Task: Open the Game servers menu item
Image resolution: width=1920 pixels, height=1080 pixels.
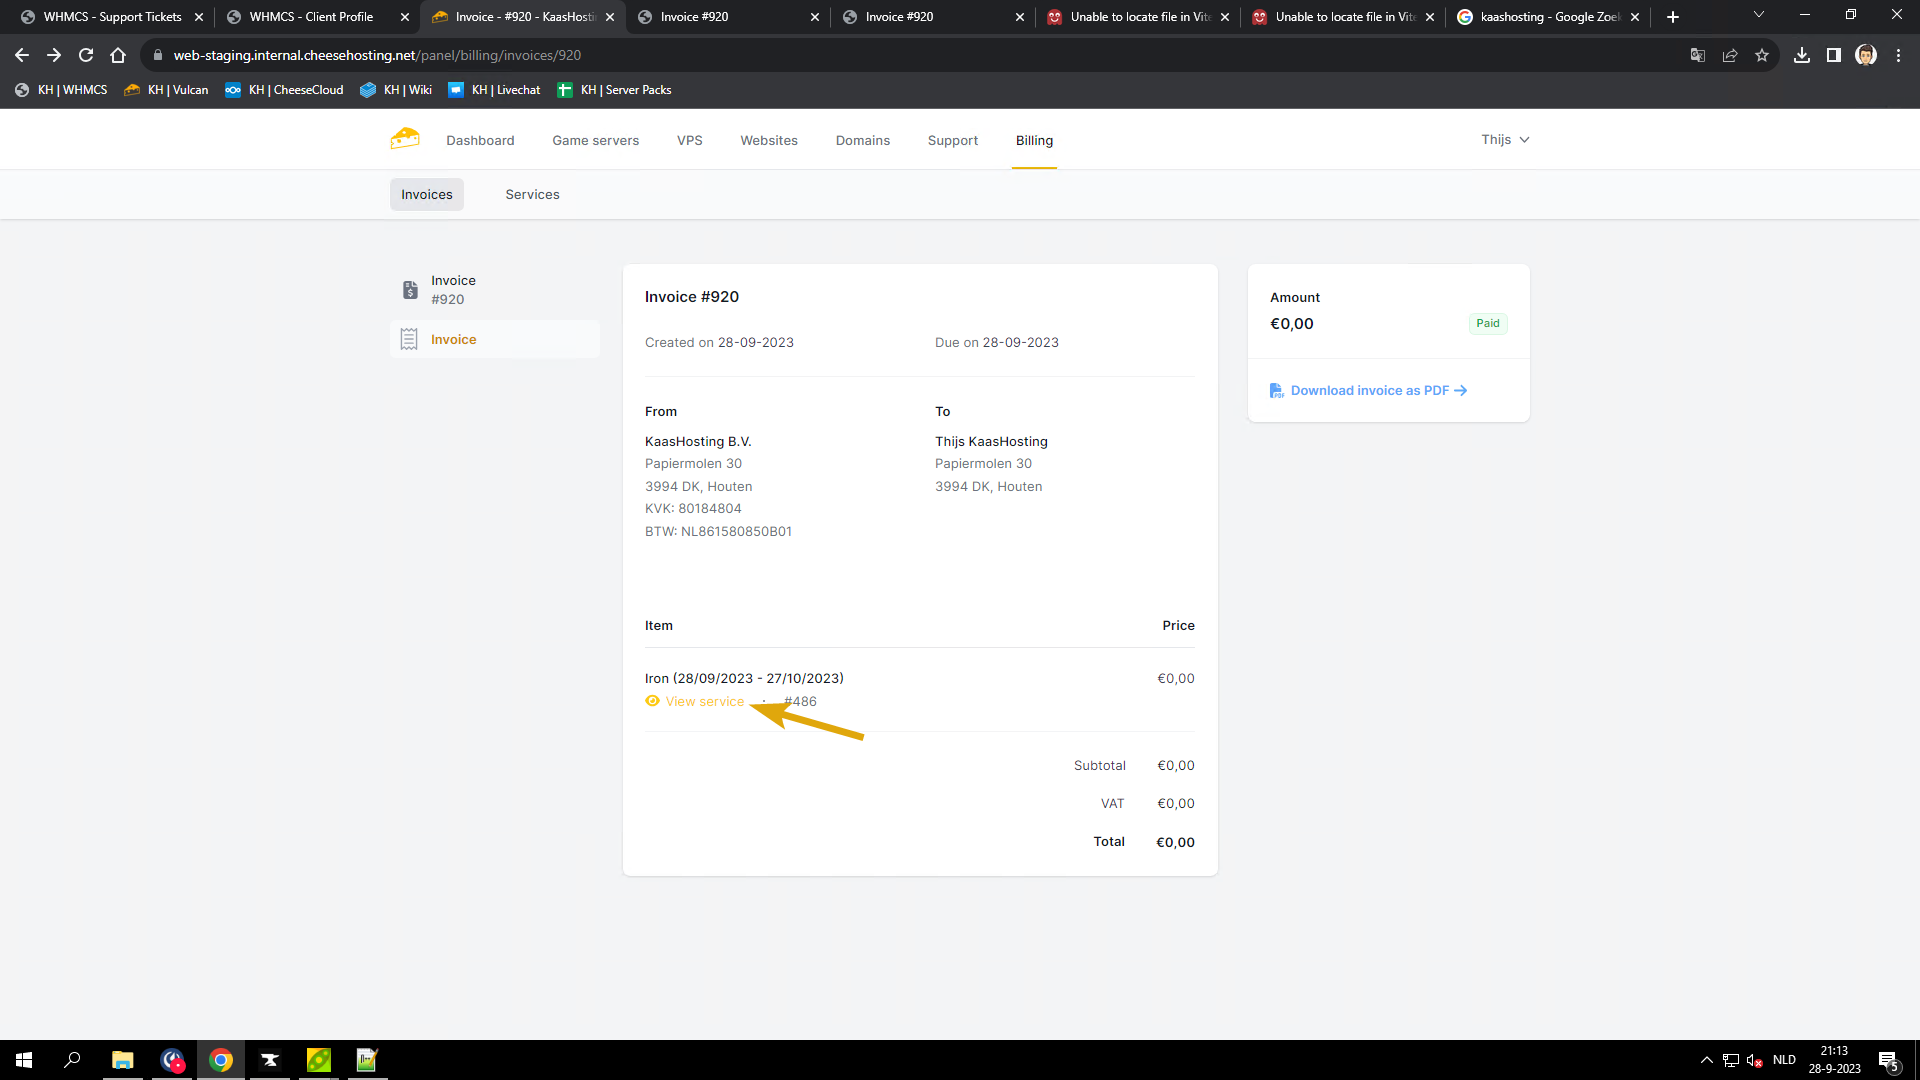Action: point(595,141)
